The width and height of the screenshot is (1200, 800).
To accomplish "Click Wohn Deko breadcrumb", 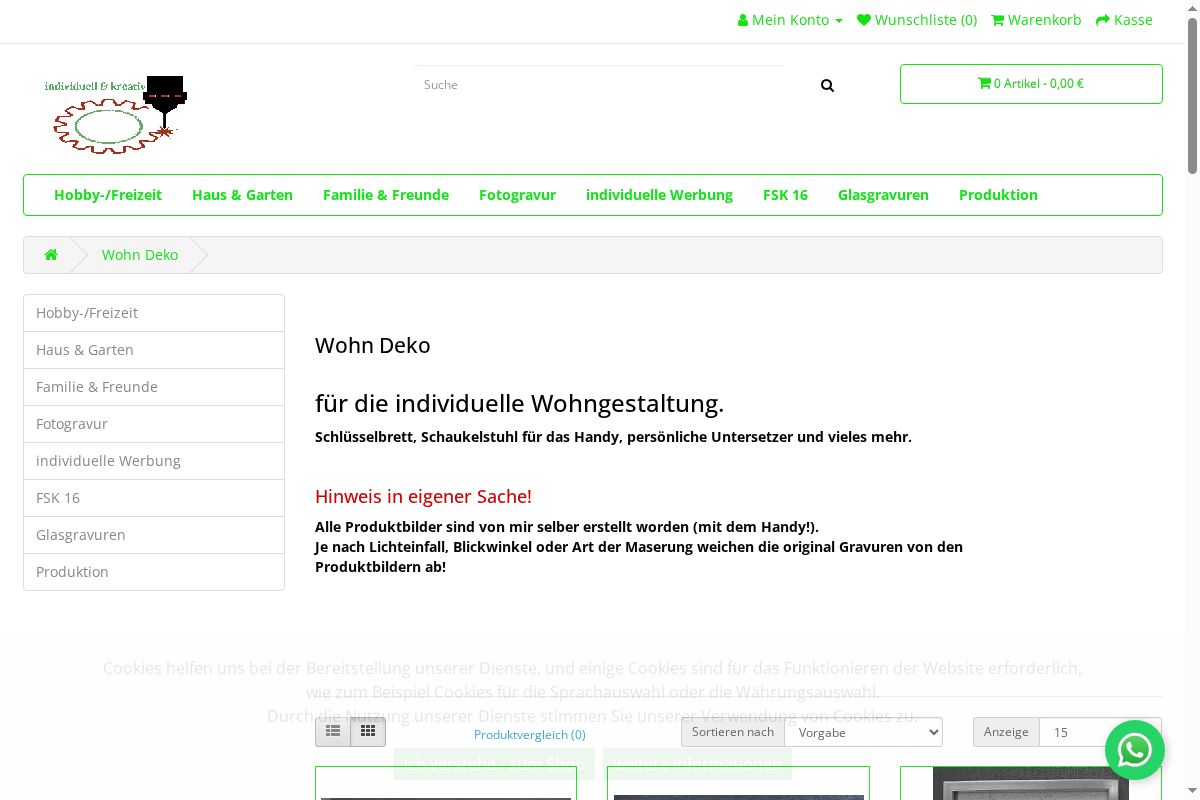I will pyautogui.click(x=140, y=255).
